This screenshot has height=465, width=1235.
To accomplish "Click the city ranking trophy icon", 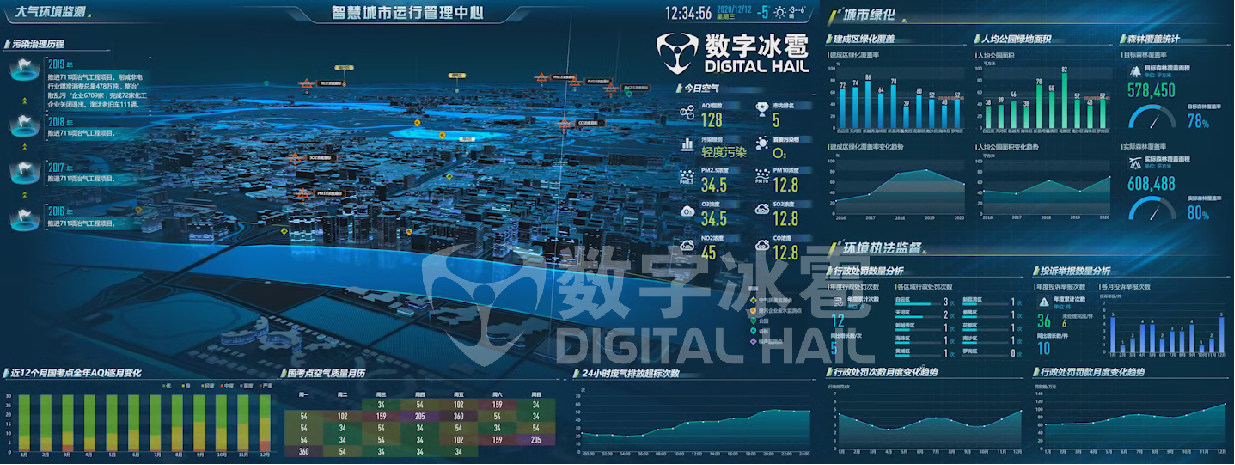I will coord(761,111).
